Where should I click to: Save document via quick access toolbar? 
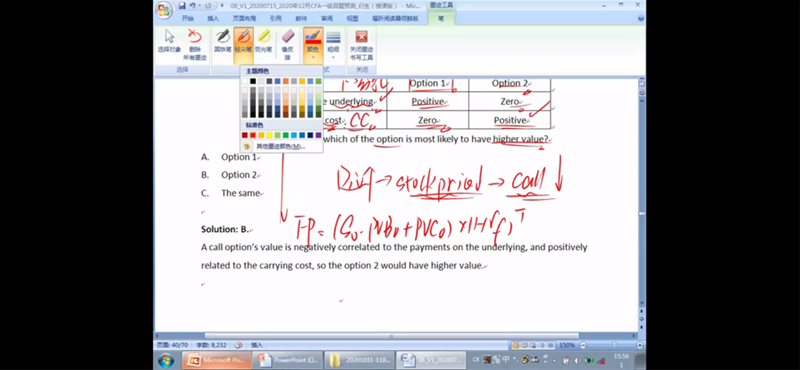pos(182,6)
